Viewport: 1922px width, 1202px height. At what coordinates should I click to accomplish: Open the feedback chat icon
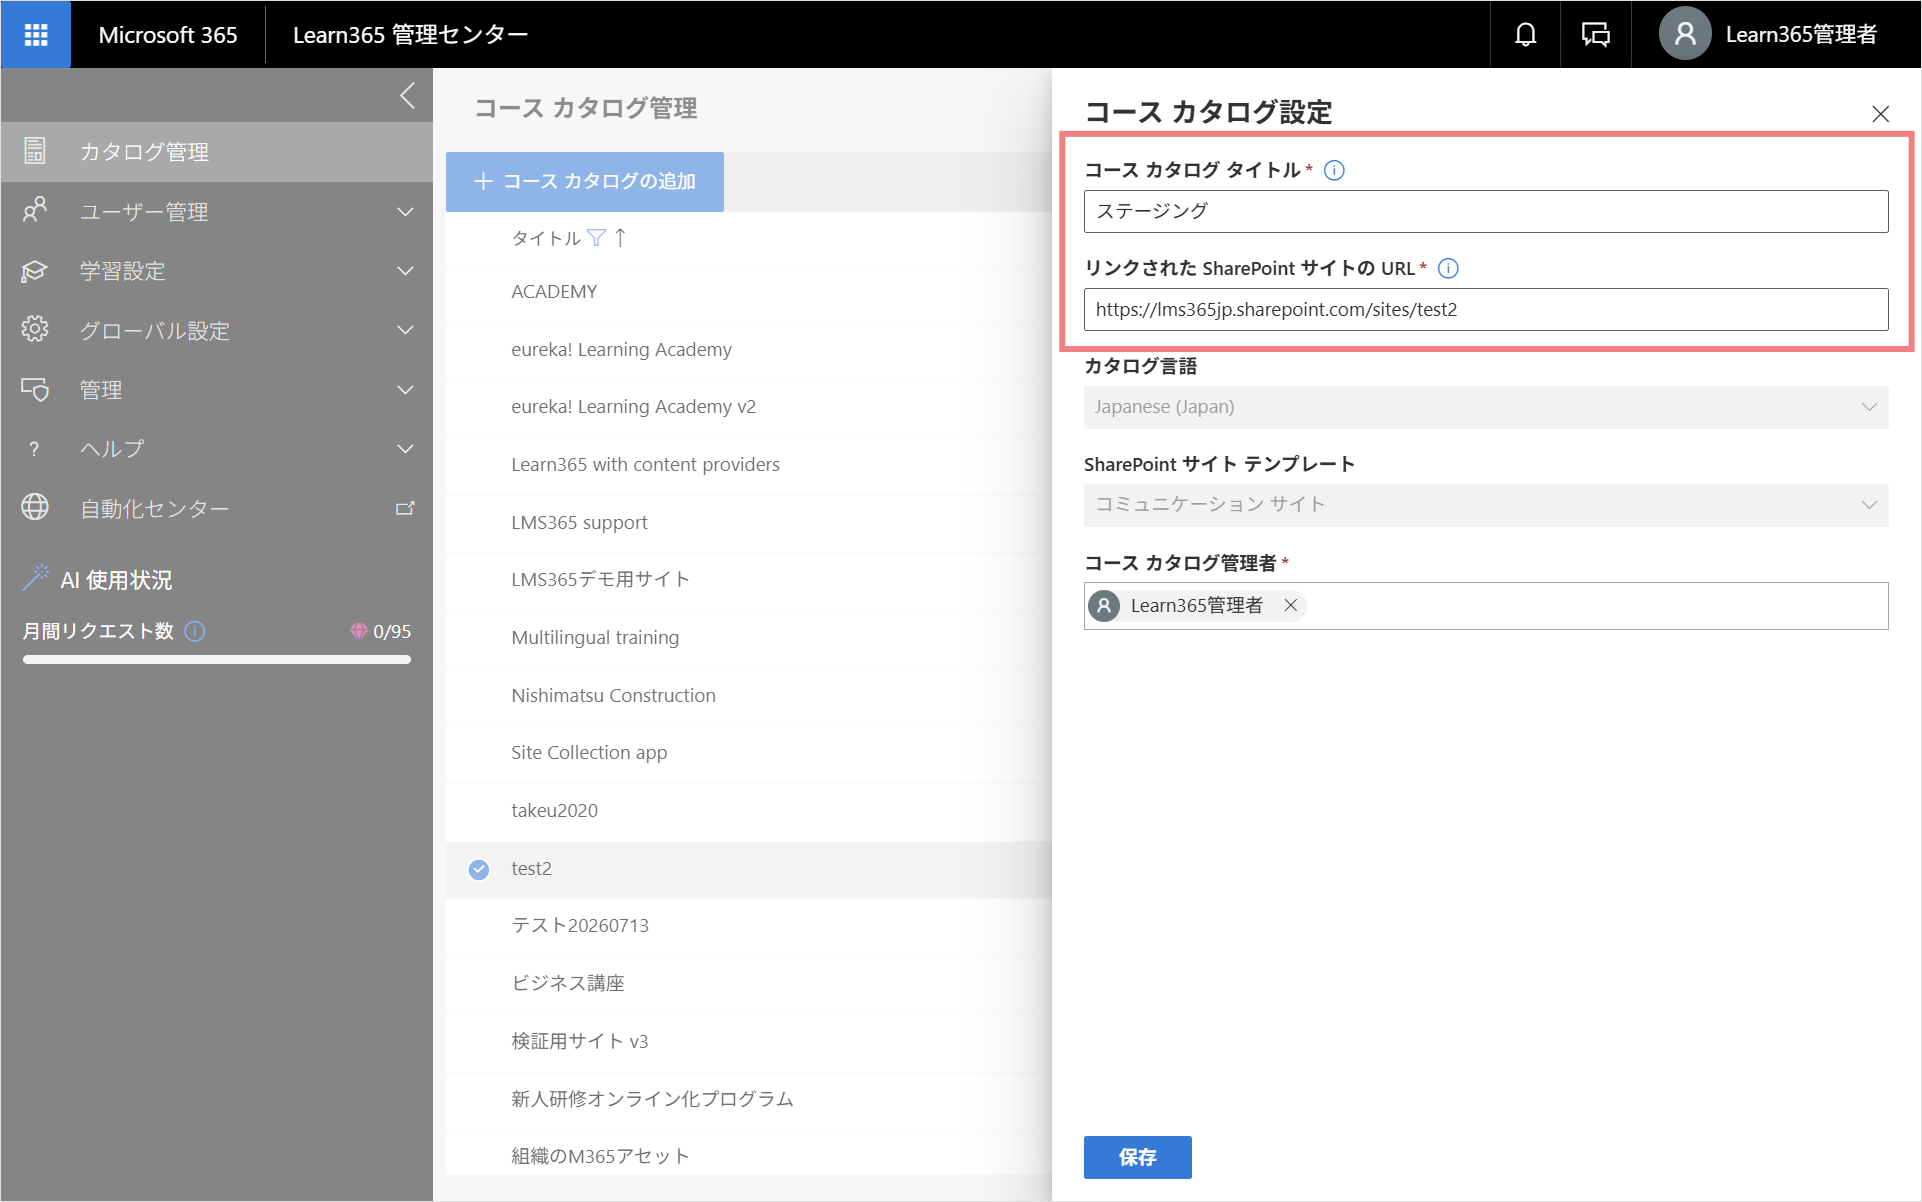(1595, 35)
